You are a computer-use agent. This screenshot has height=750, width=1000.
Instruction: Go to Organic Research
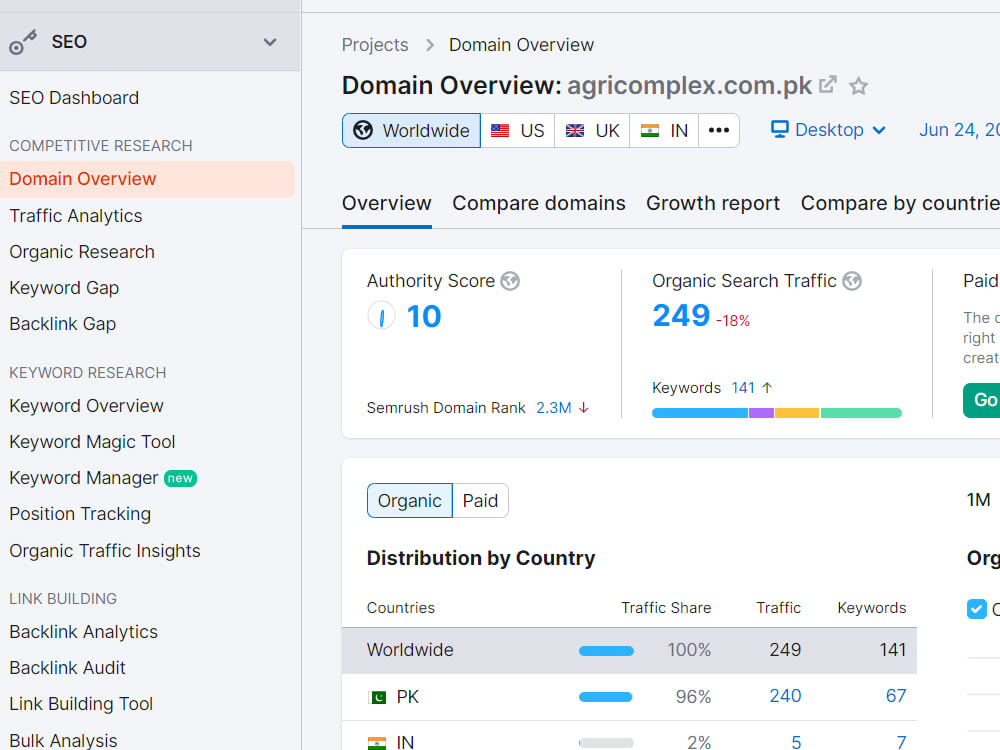tap(82, 252)
